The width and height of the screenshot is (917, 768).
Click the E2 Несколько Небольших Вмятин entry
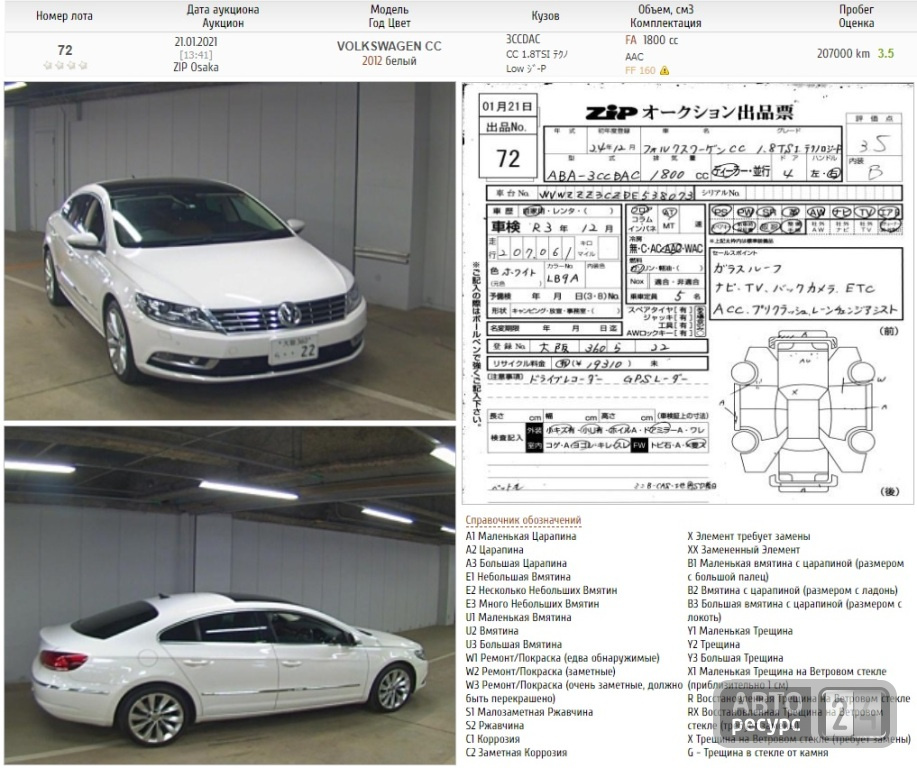(x=541, y=590)
